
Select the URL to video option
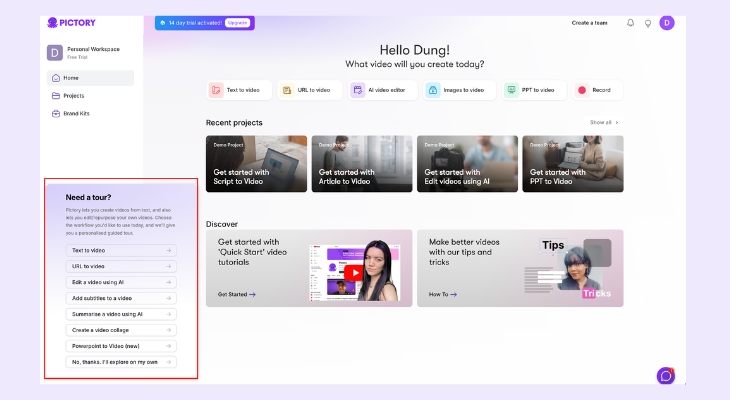(x=308, y=90)
